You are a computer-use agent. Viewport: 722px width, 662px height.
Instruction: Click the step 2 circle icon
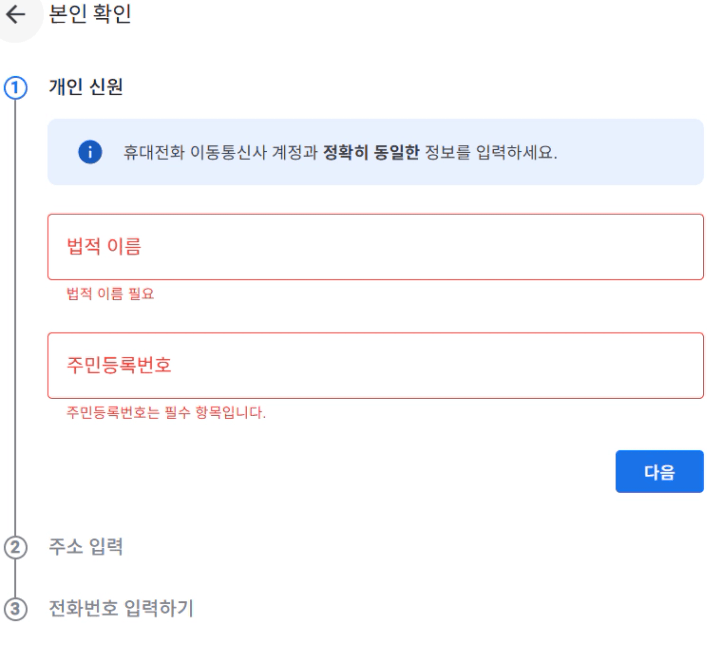pos(15,547)
